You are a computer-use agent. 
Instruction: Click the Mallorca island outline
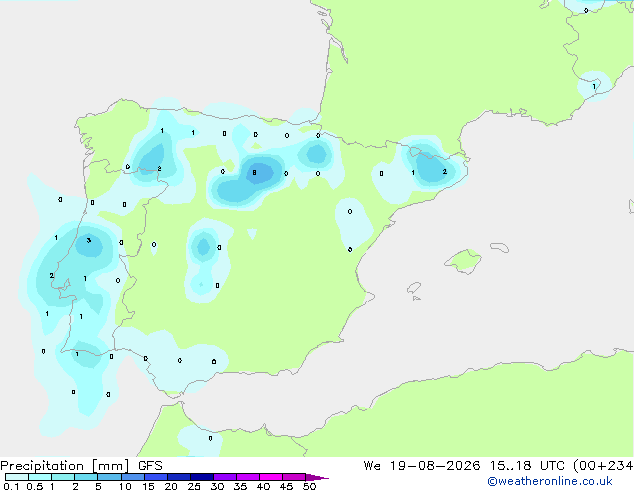pos(463,261)
